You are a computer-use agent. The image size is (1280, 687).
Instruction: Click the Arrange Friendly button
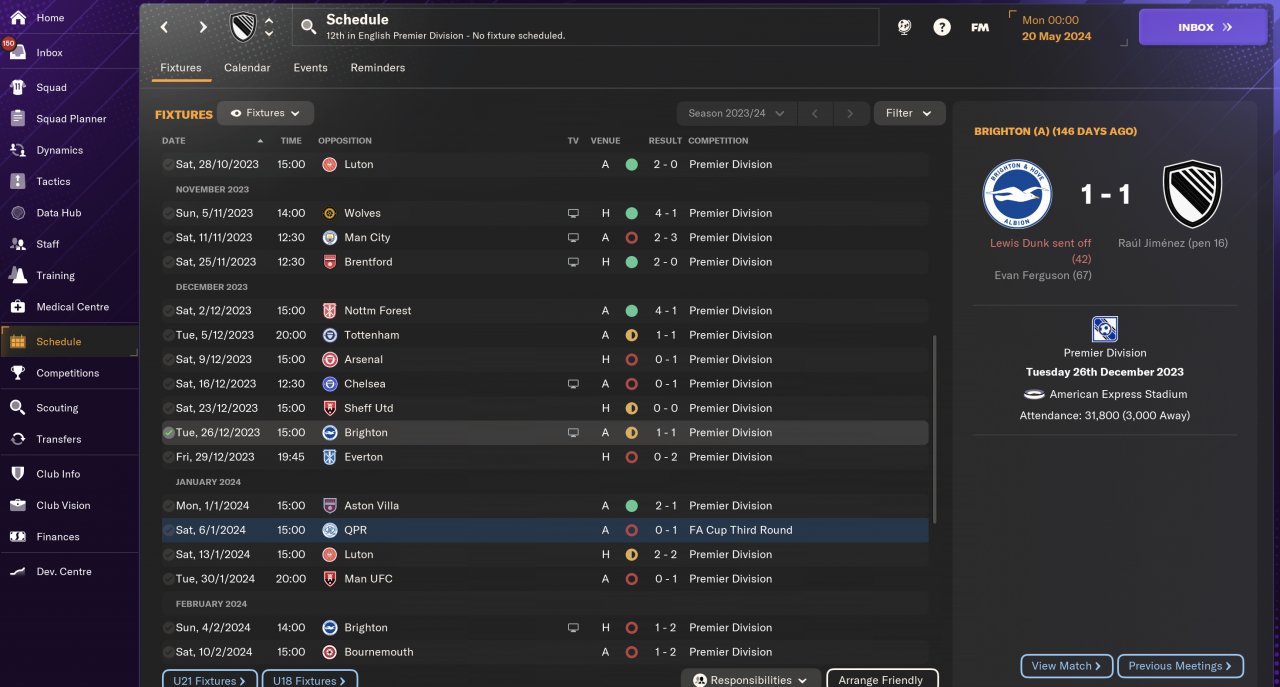(882, 679)
